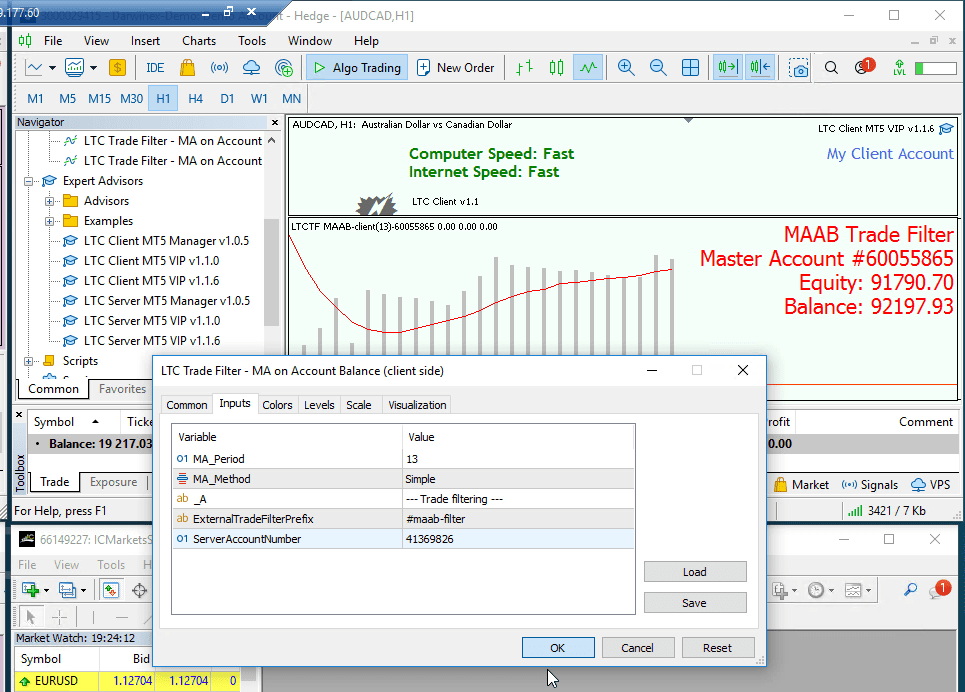This screenshot has width=965, height=692.
Task: Collapse the Expert Advisors tree node
Action: tap(28, 181)
